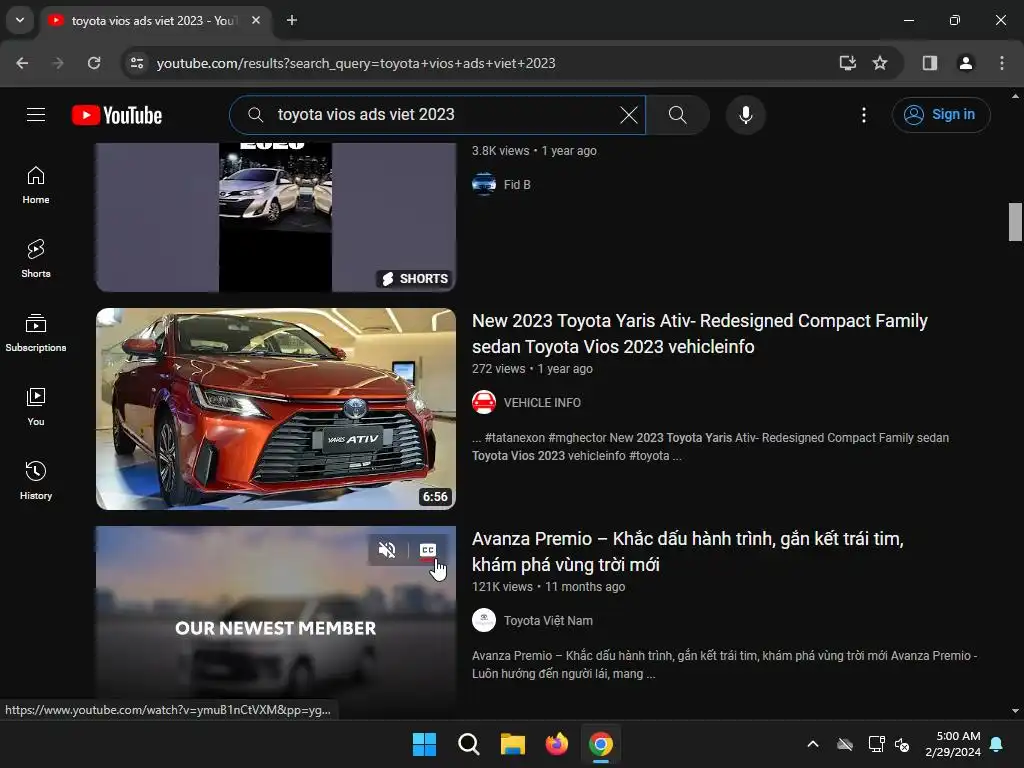Image resolution: width=1024 pixels, height=768 pixels.
Task: Open Subscriptions in the sidebar
Action: coord(36,332)
